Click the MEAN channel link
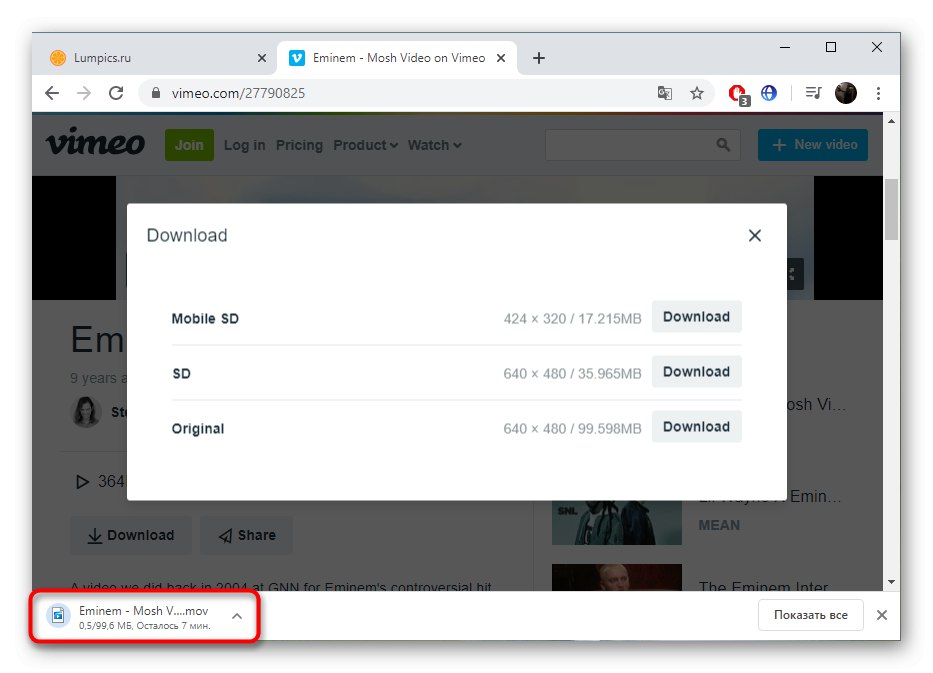The height and width of the screenshot is (673, 933). [x=719, y=525]
